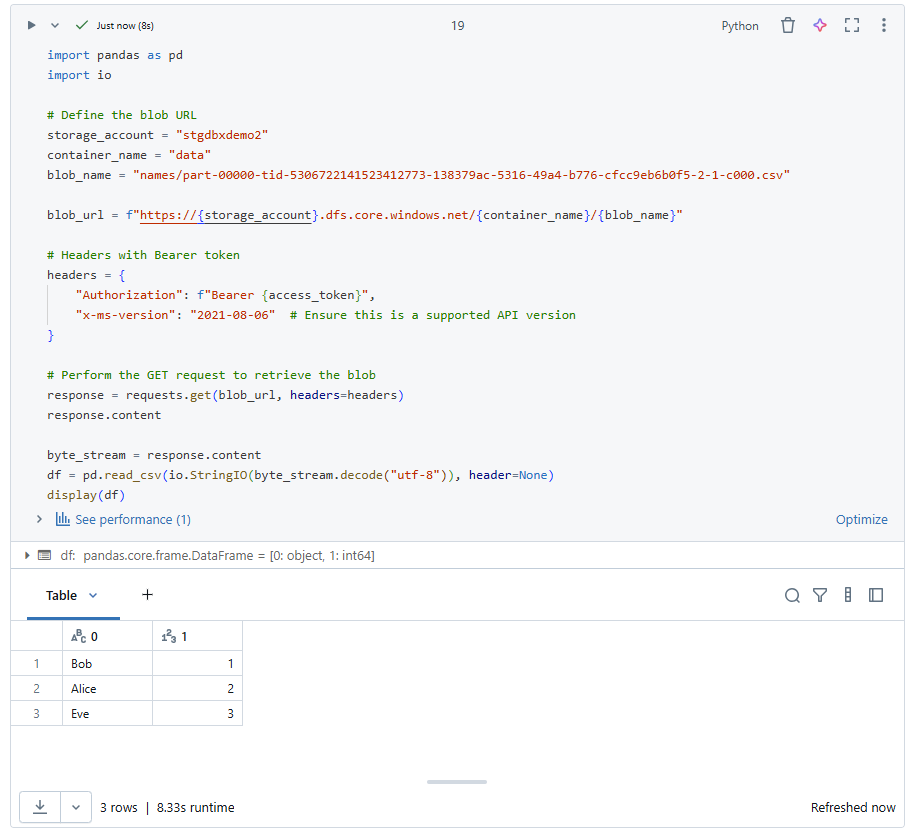Toggle the column visibility panel icon
Image resolution: width=910 pixels, height=833 pixels.
875,595
